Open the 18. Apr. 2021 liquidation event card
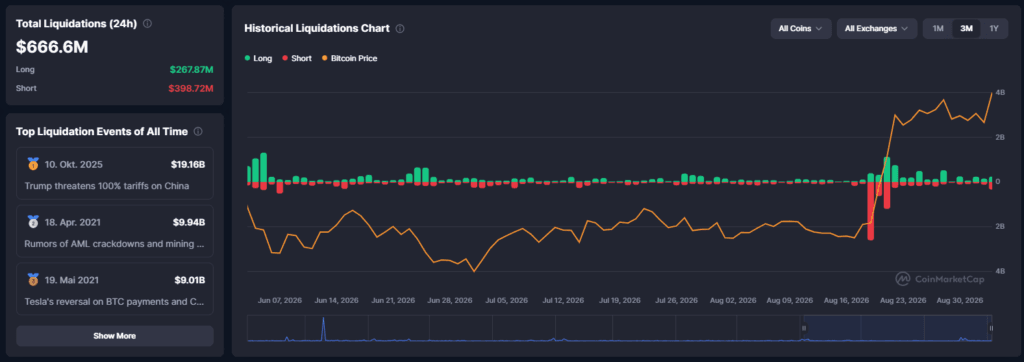The image size is (1024, 362). click(x=115, y=232)
